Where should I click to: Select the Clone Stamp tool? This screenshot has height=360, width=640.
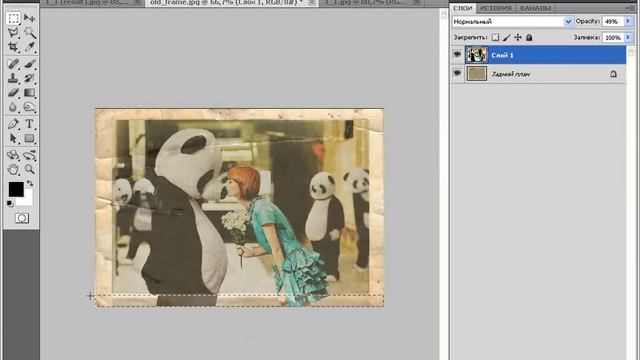[13, 78]
